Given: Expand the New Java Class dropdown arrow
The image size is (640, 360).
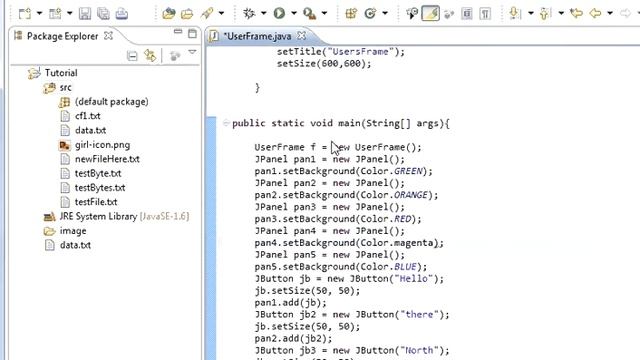Looking at the screenshot, I should point(385,13).
